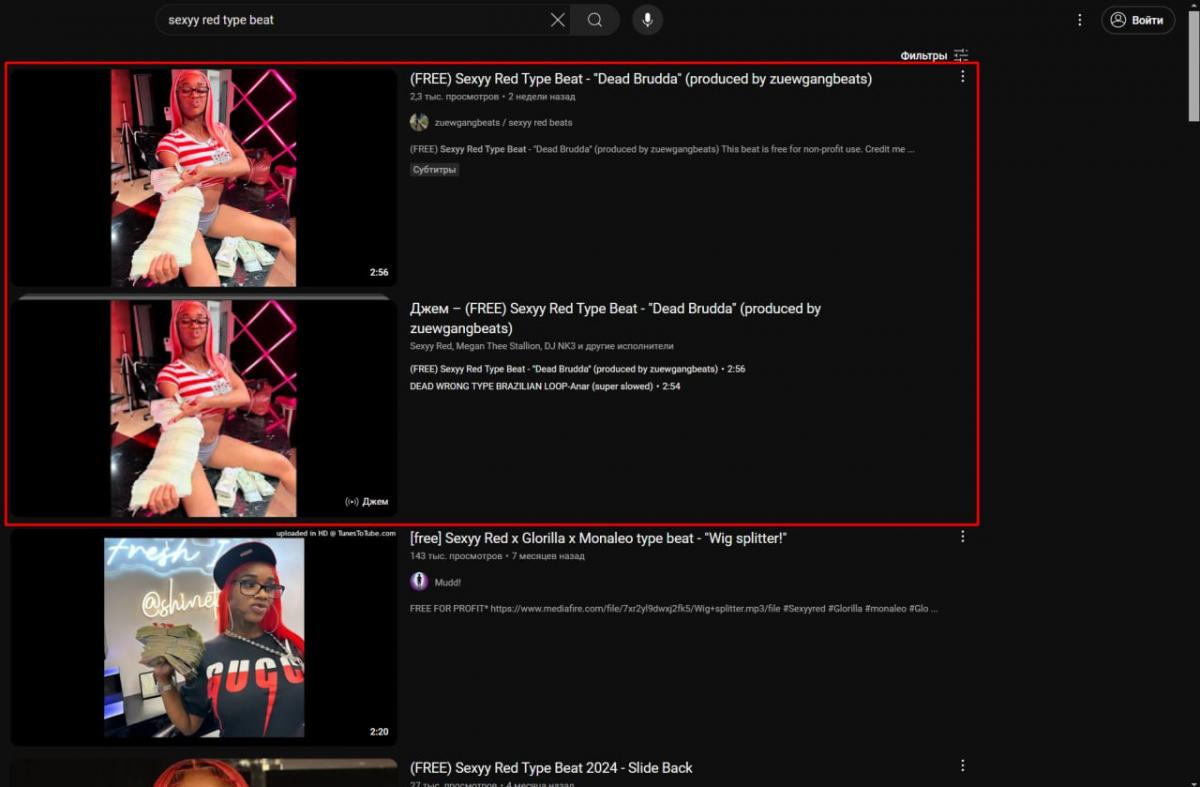Clear the search field with X icon
Image resolution: width=1200 pixels, height=787 pixels.
point(558,20)
